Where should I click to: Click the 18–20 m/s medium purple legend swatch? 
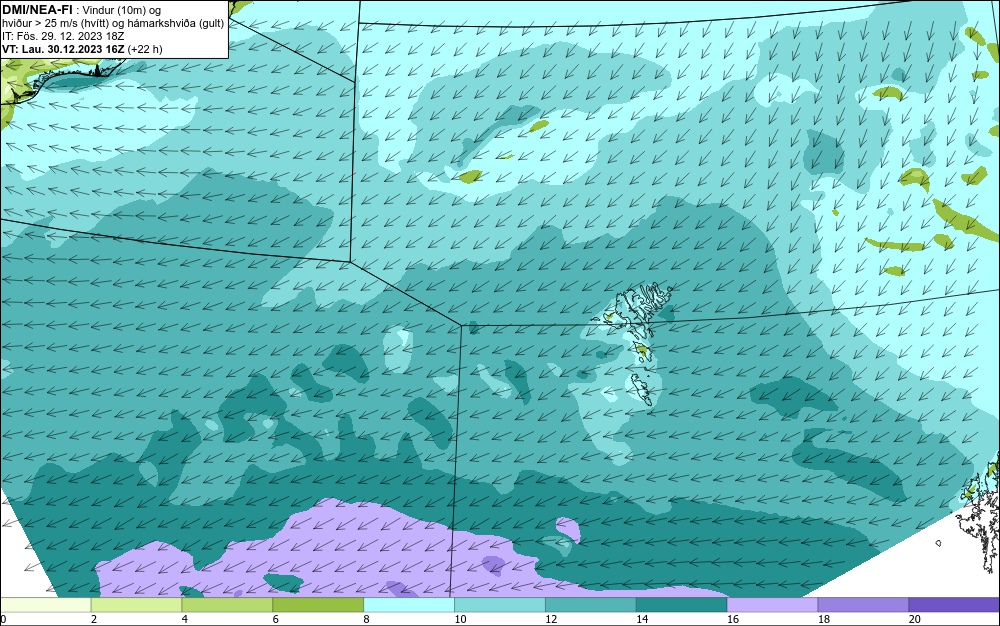864,605
